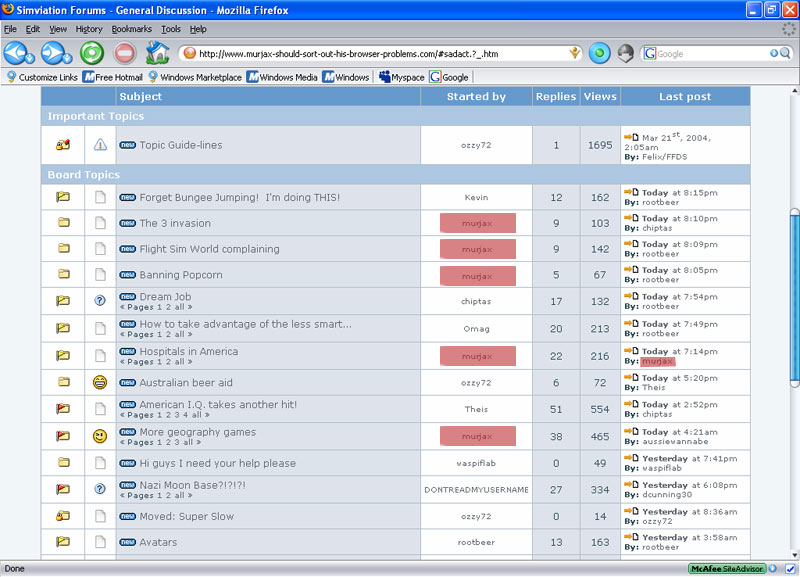Image resolution: width=800 pixels, height=577 pixels.
Task: Click the Back navigation arrow
Action: pos(15,53)
